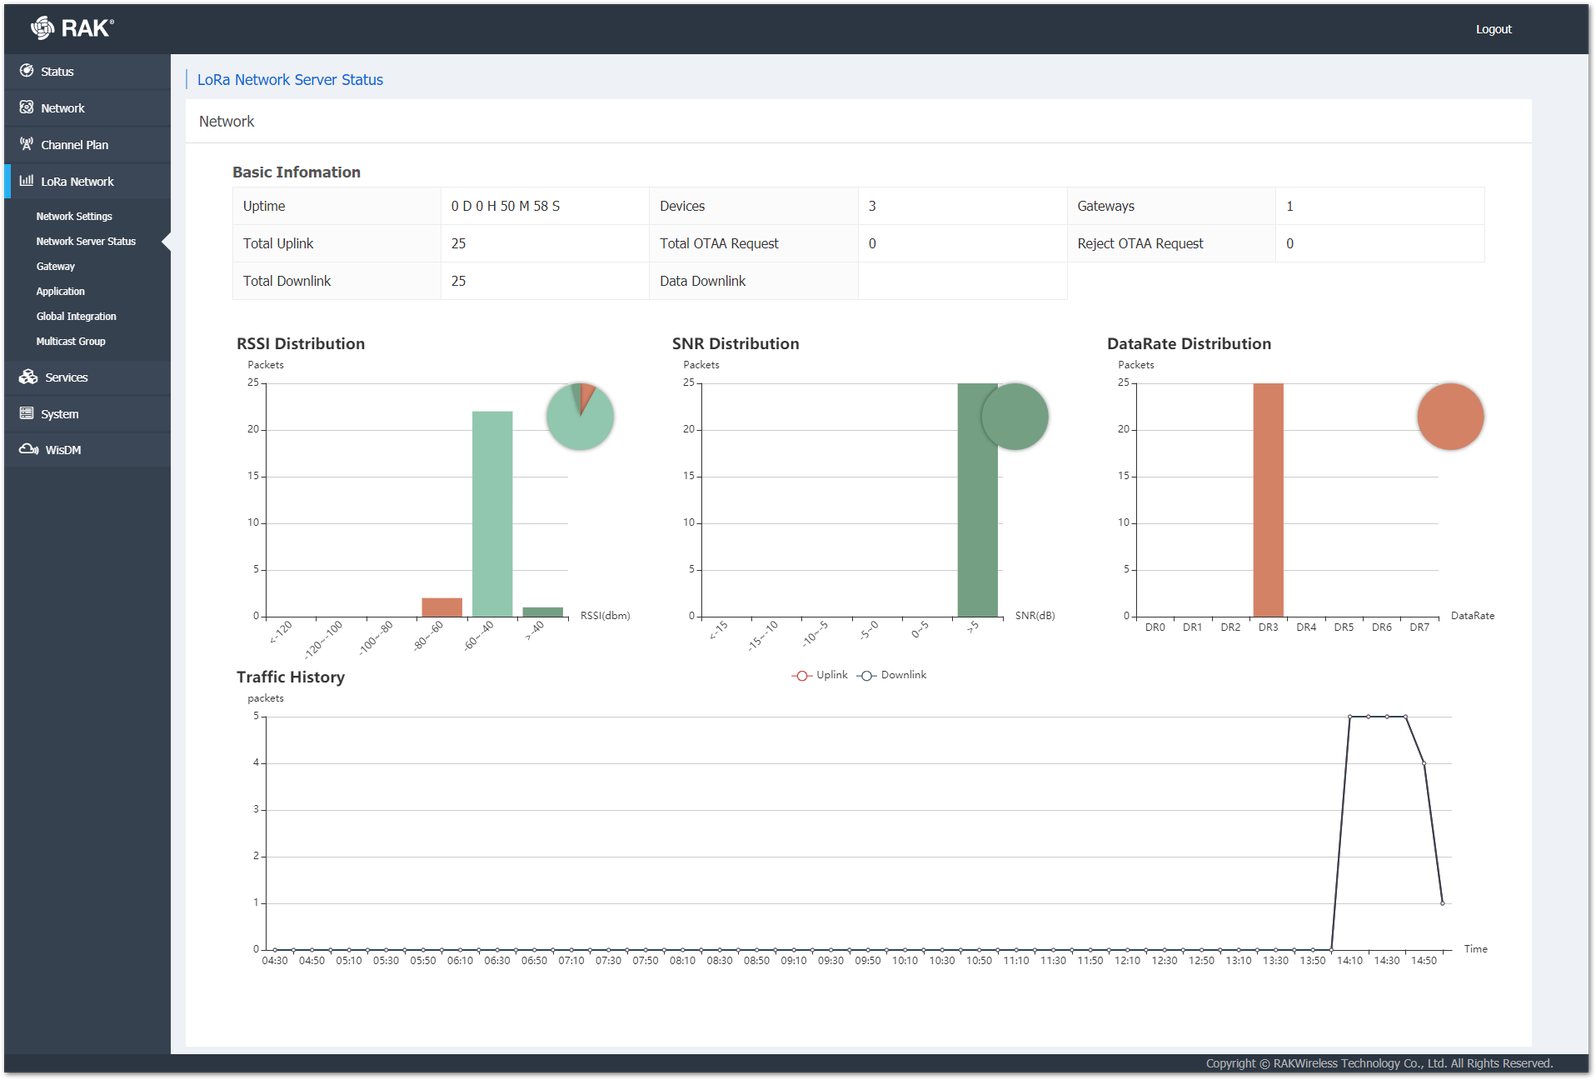
Task: Click the >-40 RSSI bar
Action: [x=543, y=612]
